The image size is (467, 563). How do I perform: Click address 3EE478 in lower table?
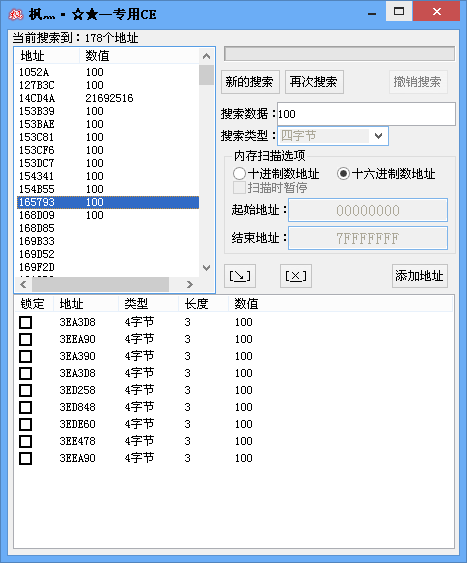point(78,441)
